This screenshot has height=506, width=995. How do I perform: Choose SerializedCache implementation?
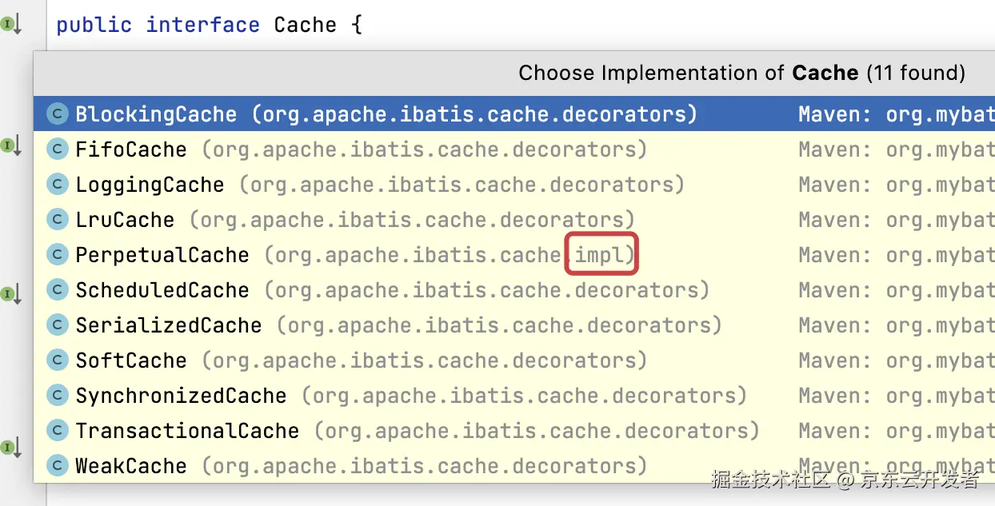(514, 325)
